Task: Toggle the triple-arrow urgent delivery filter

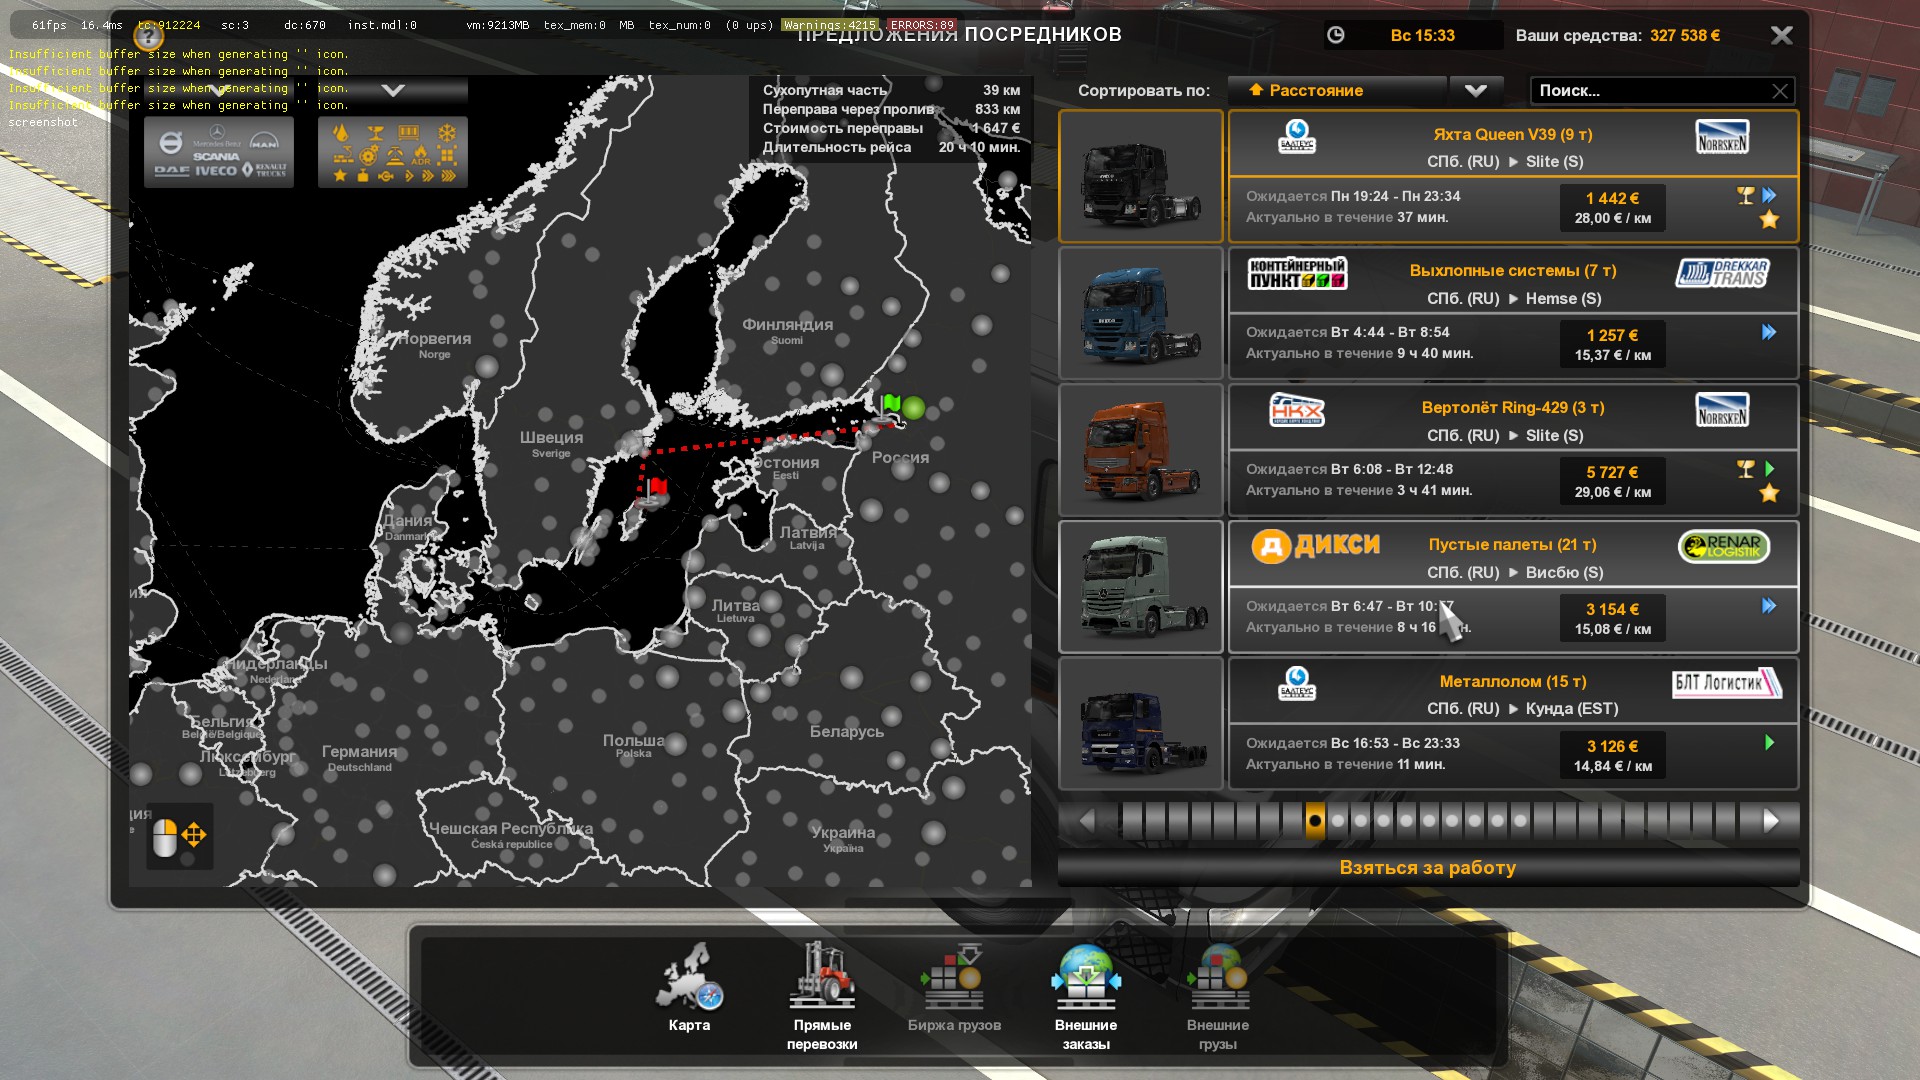Action: [449, 176]
